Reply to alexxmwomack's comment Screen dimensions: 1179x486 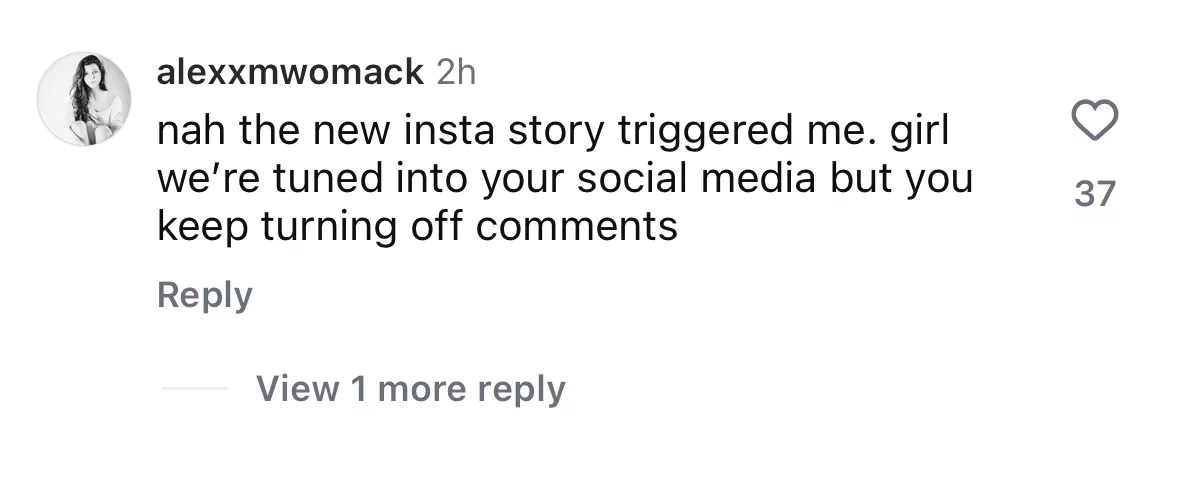point(205,295)
